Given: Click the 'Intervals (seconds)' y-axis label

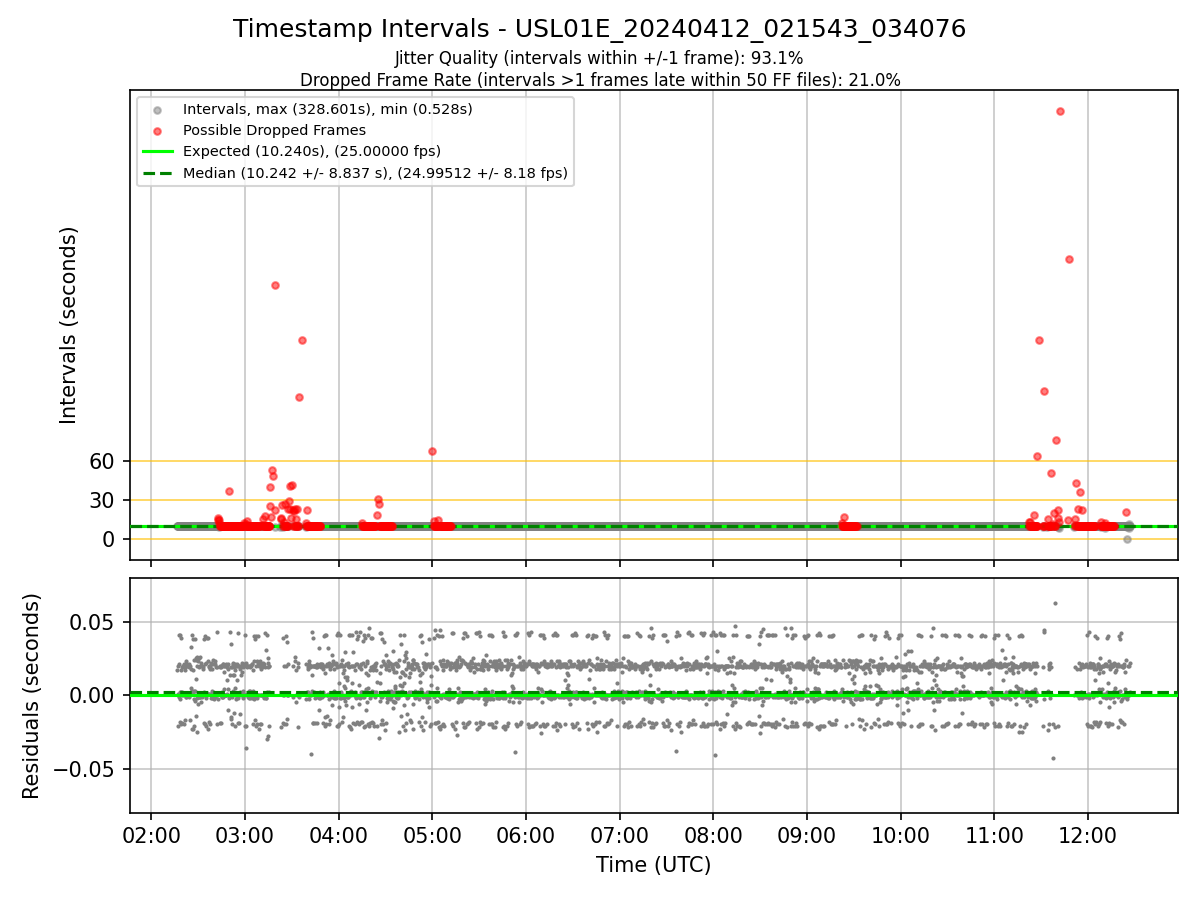Looking at the screenshot, I should click(x=69, y=325).
